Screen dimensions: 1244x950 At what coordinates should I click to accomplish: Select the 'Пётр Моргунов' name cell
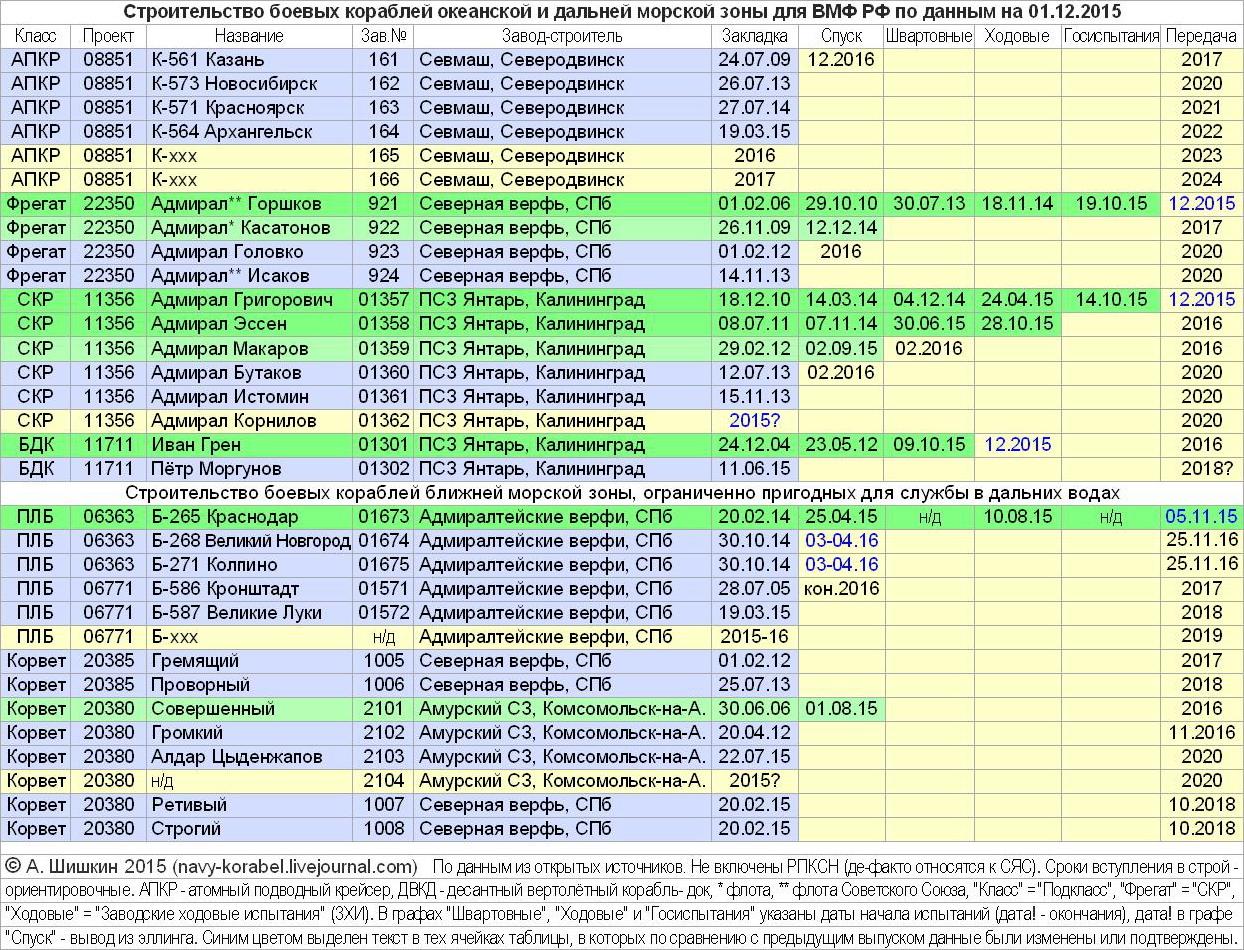(x=216, y=469)
